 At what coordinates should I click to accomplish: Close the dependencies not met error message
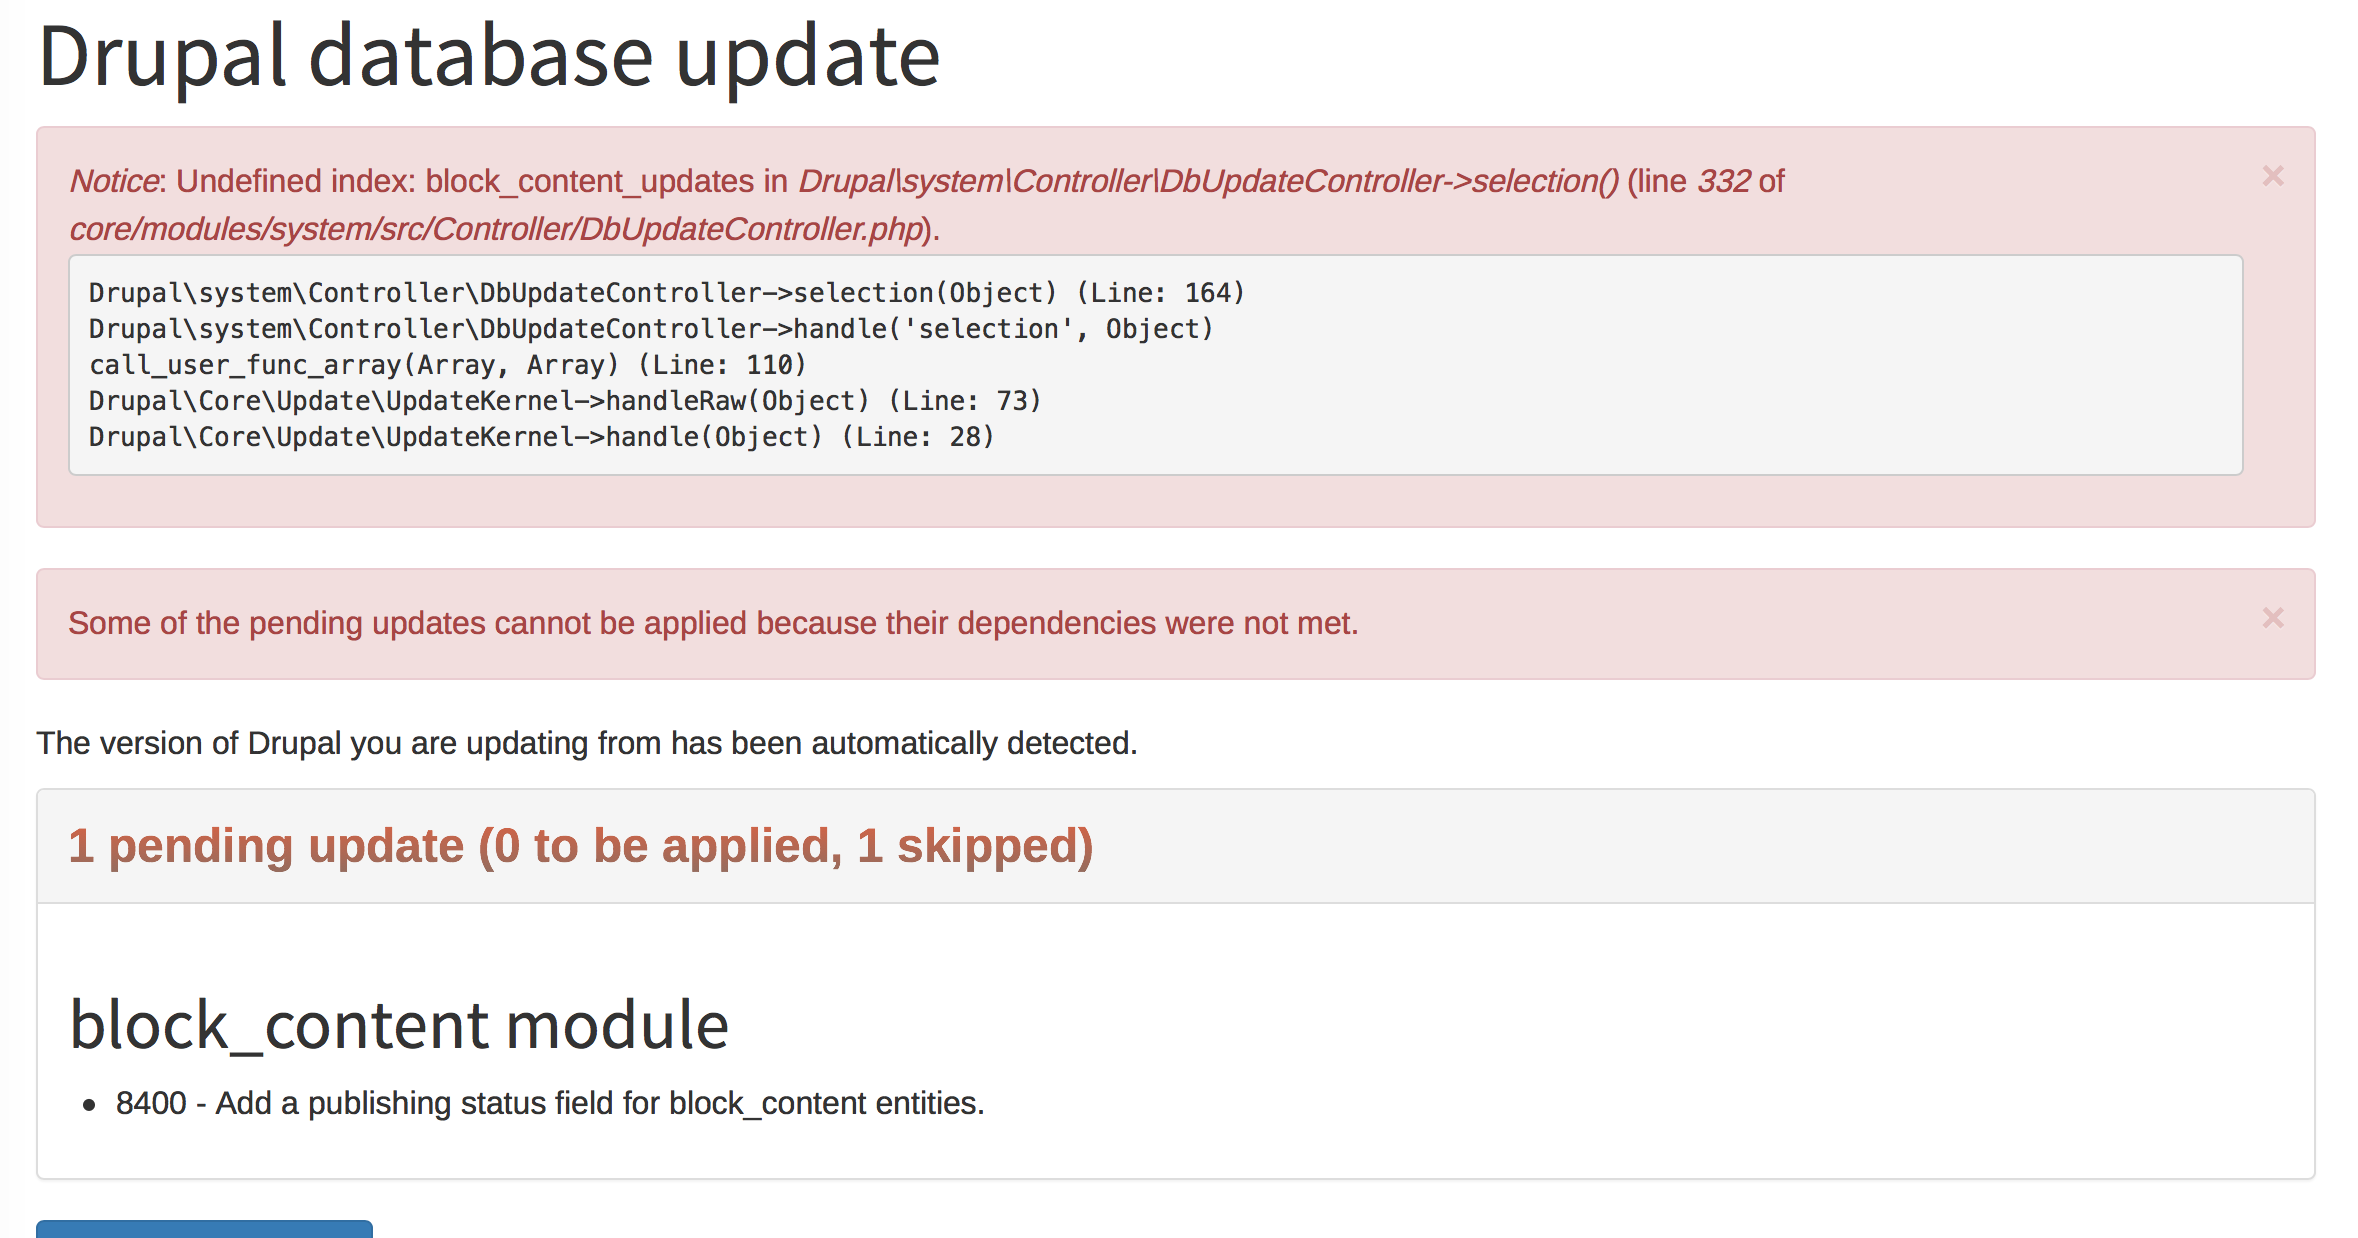tap(2273, 618)
